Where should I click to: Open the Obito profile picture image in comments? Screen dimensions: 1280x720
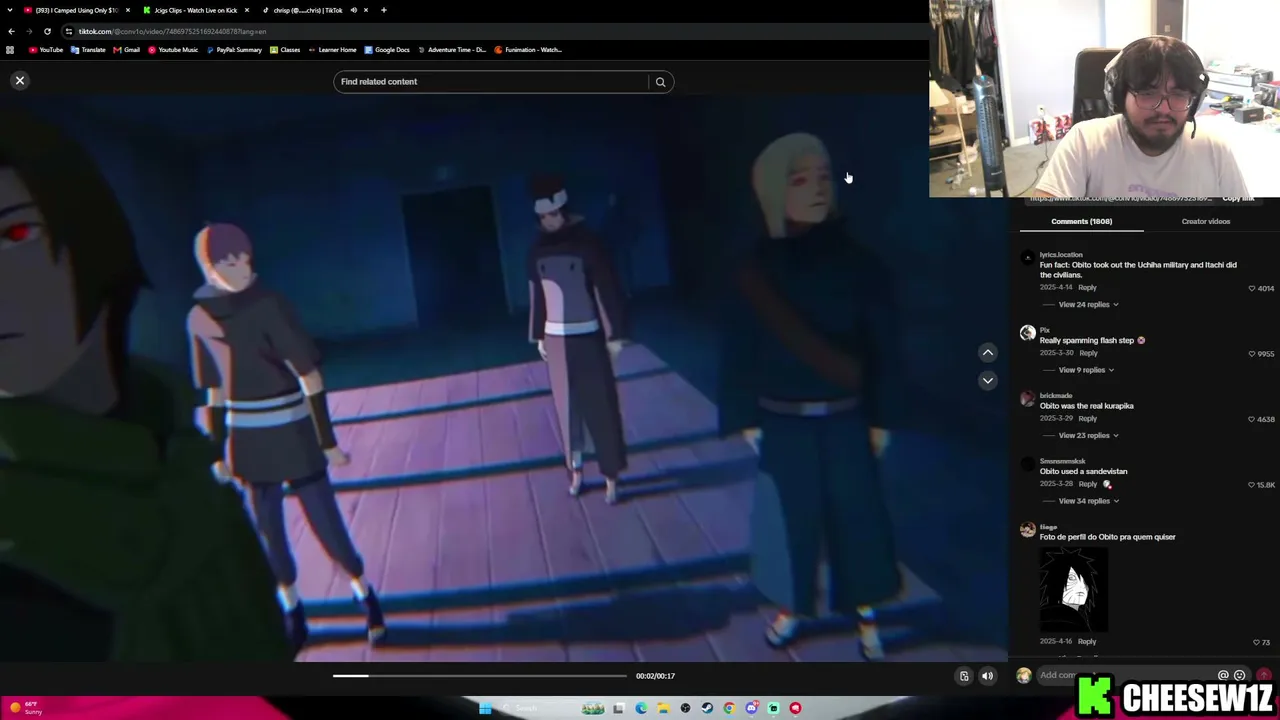(x=1074, y=590)
